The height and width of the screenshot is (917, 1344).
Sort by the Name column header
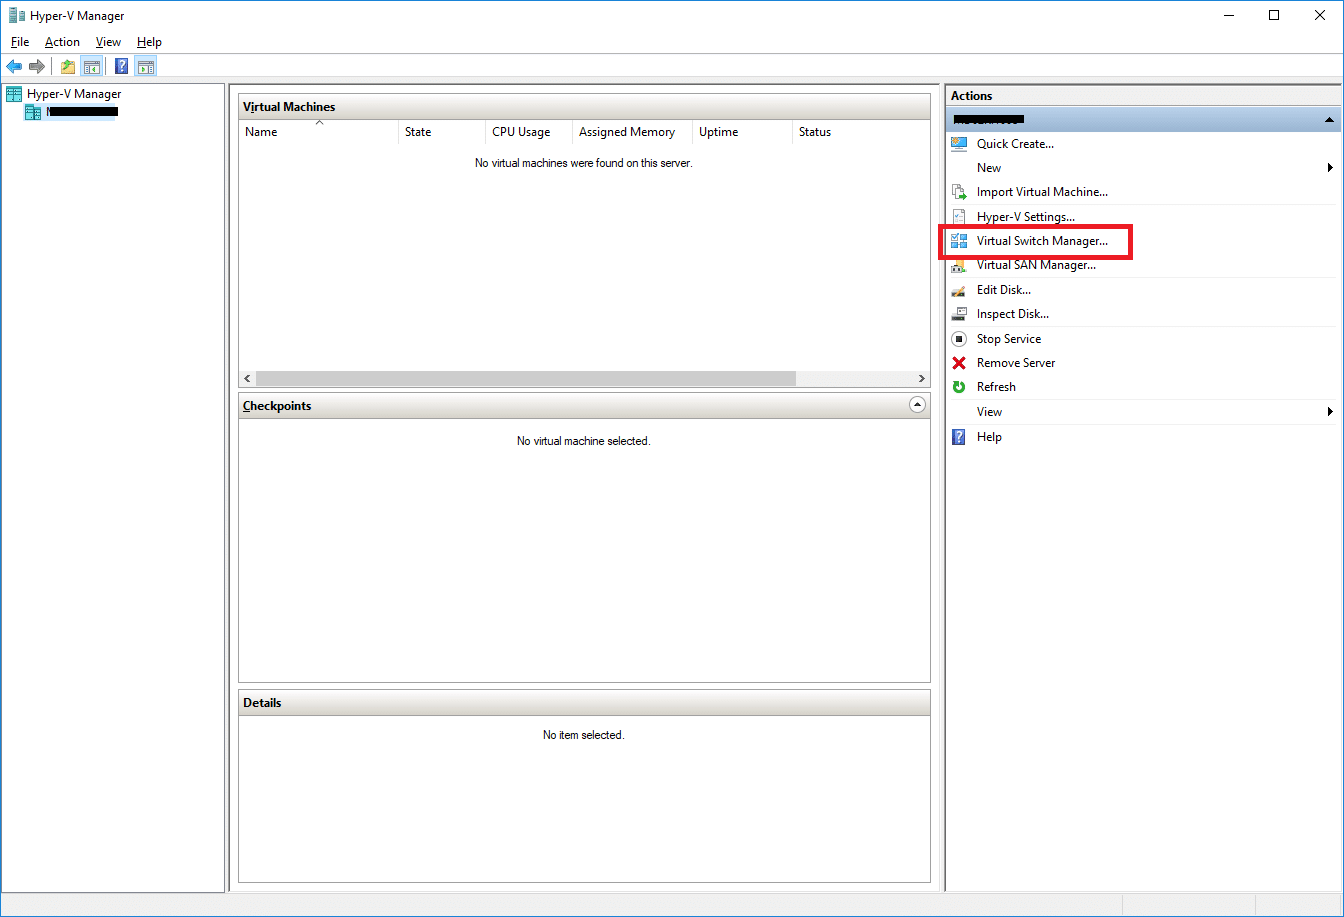[x=318, y=132]
